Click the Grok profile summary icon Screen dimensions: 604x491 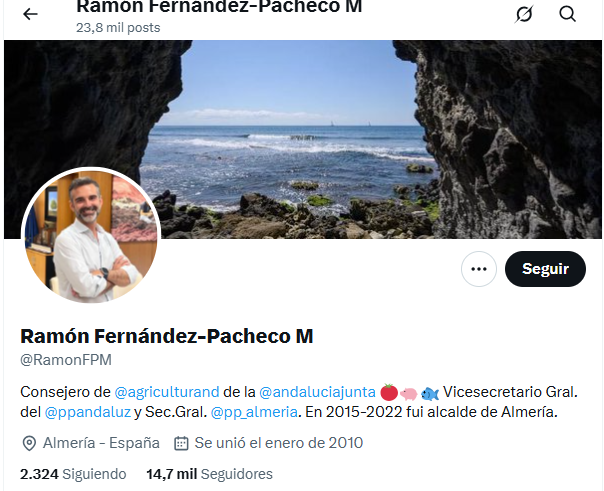(524, 14)
